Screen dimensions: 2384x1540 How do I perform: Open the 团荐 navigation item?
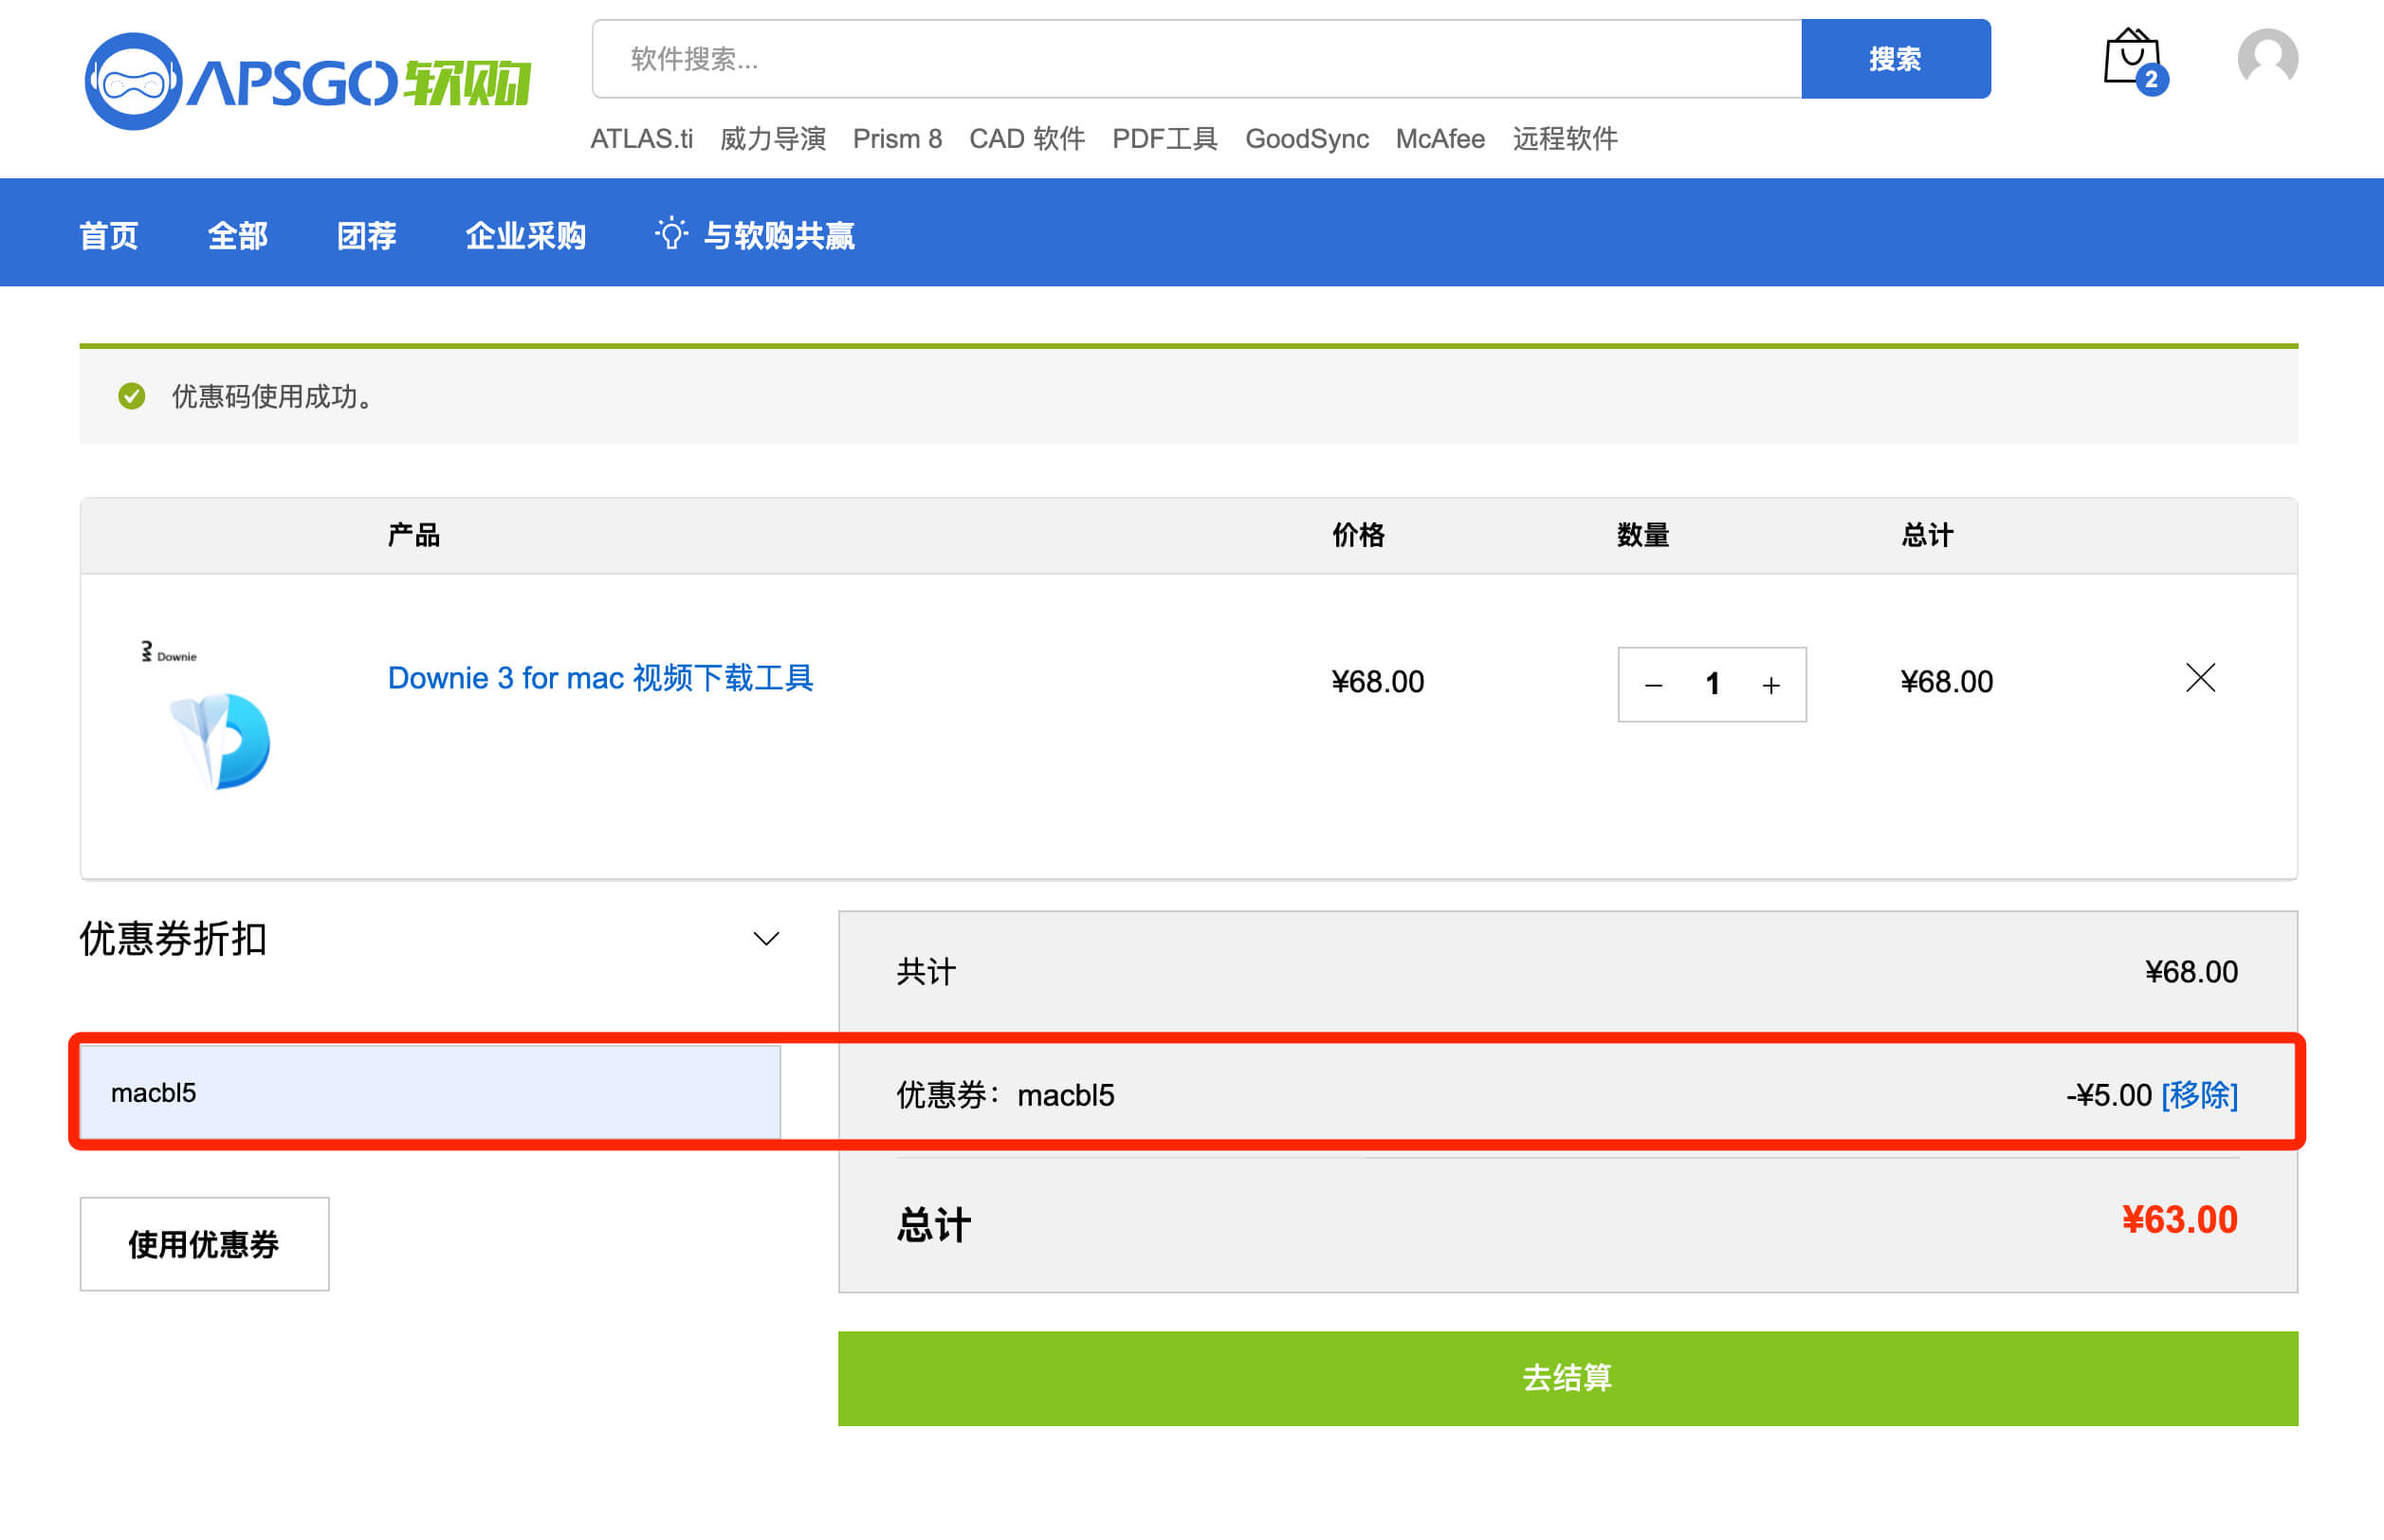point(366,235)
